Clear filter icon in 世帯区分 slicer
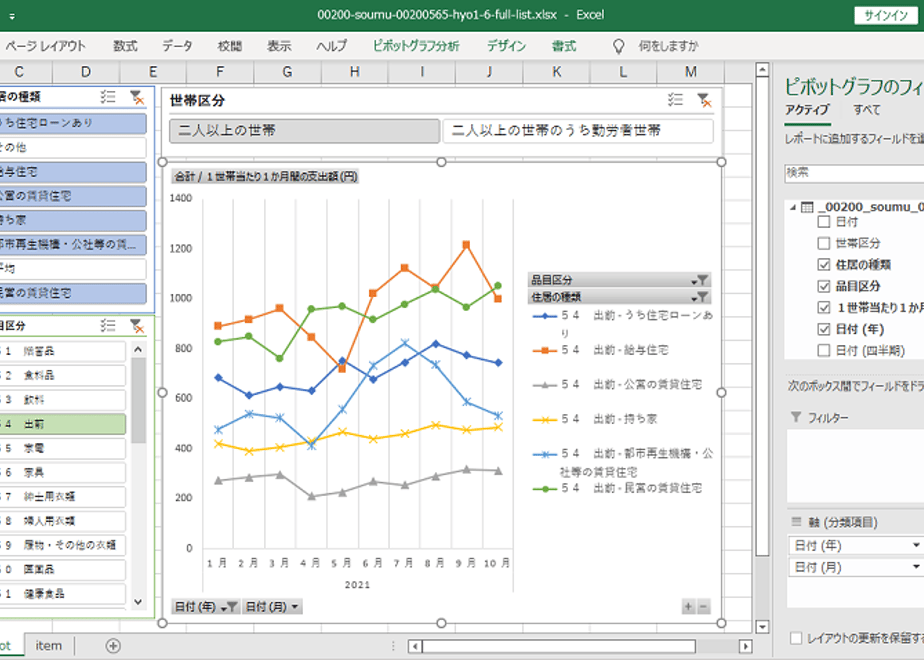This screenshot has height=660, width=924. click(704, 100)
